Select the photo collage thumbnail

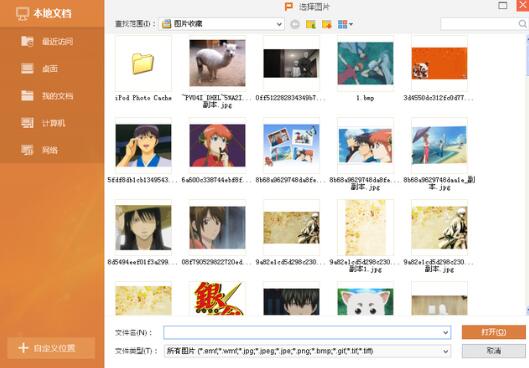point(291,145)
